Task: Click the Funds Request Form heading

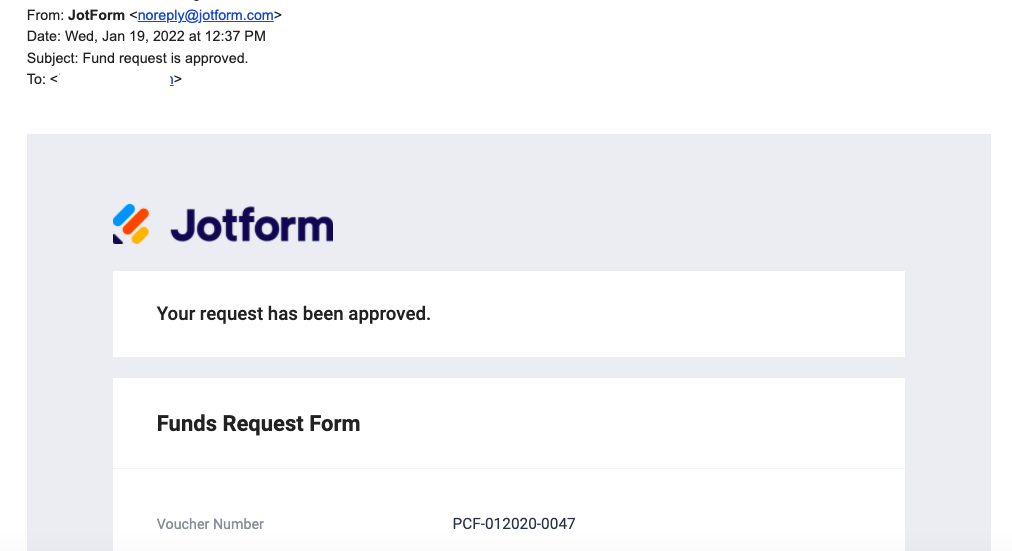Action: coord(258,423)
